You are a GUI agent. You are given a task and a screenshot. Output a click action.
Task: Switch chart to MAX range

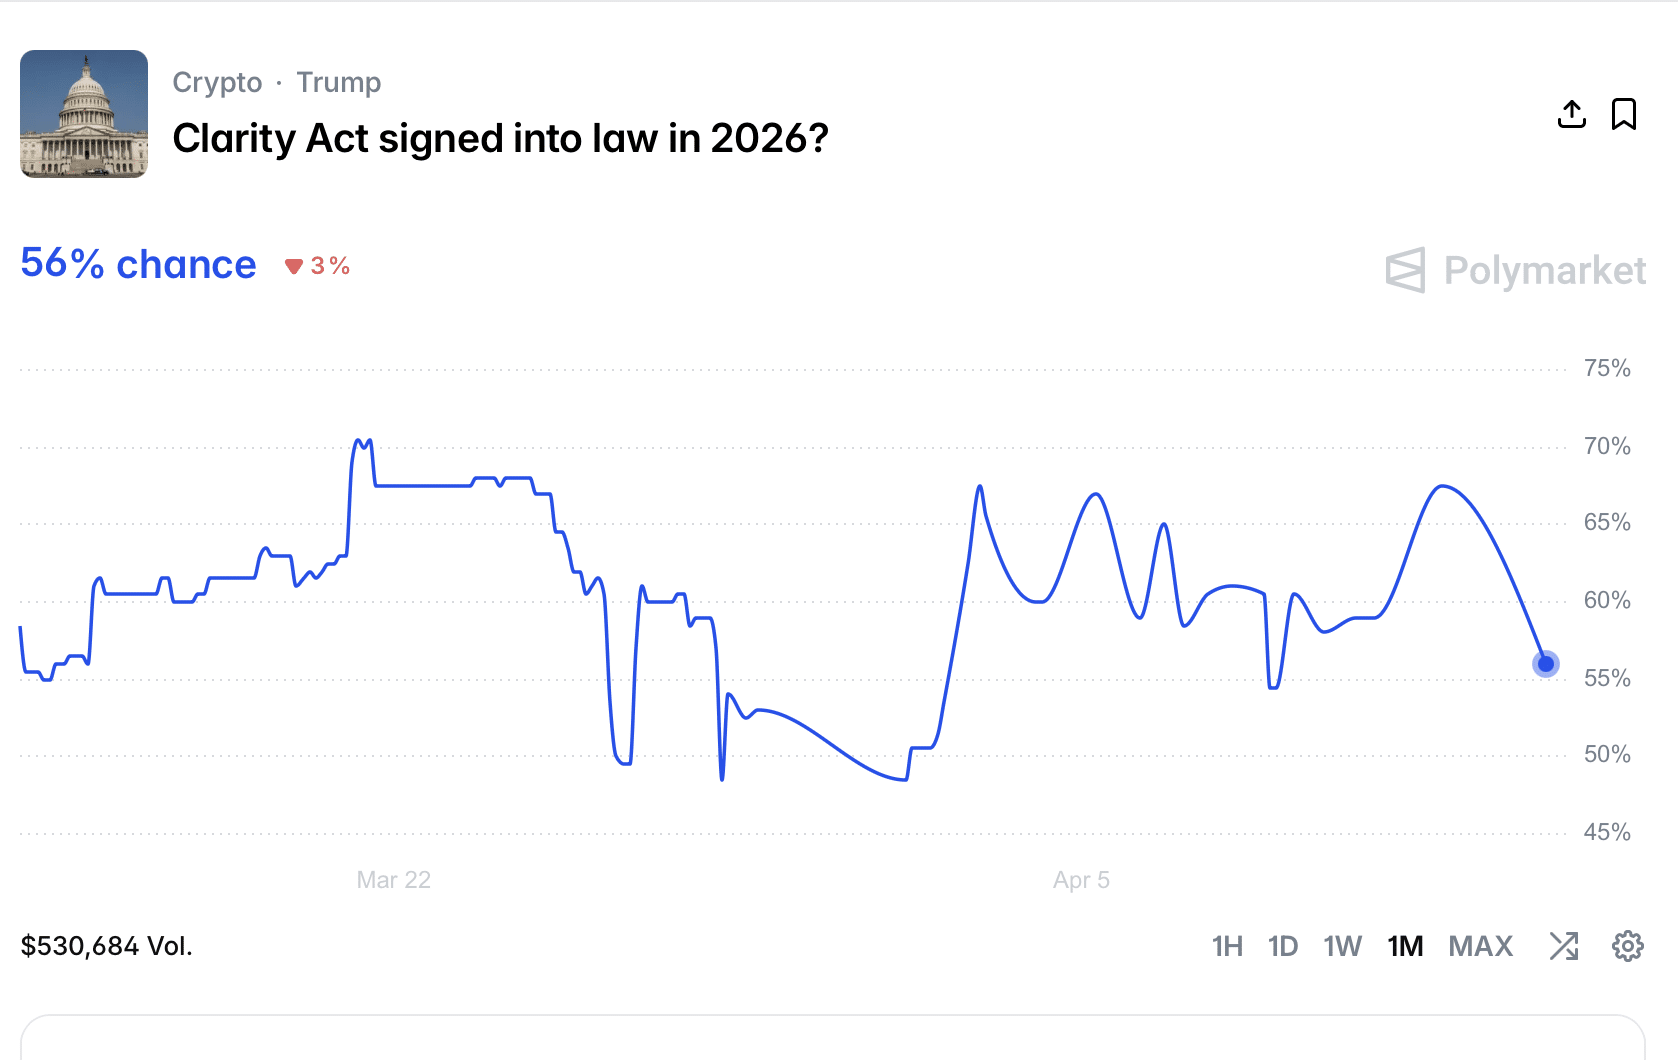click(x=1480, y=946)
